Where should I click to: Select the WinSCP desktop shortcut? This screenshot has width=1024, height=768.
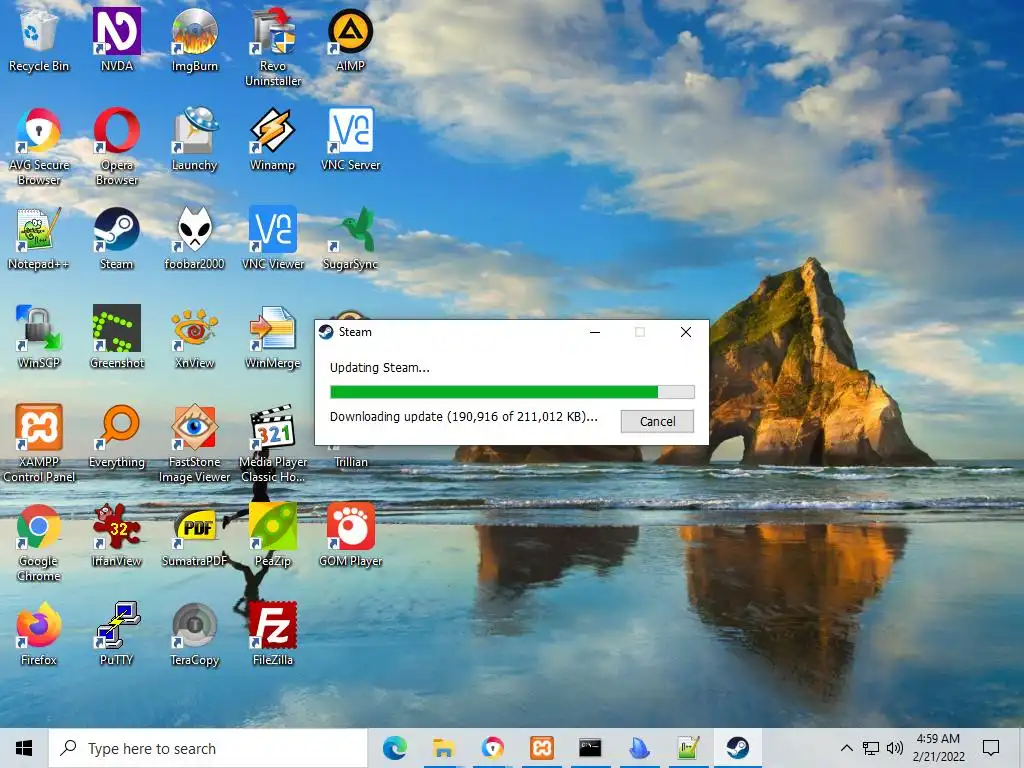coord(39,337)
